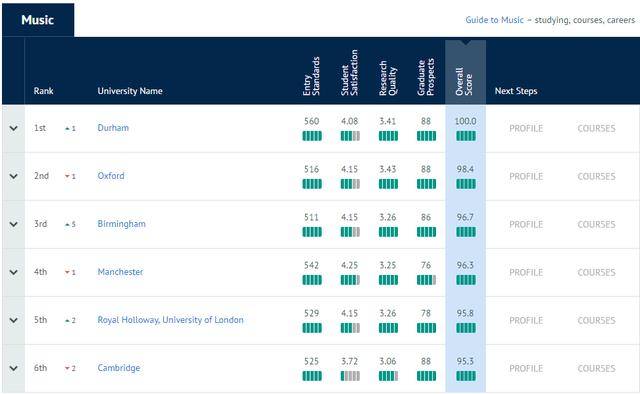Image resolution: width=640 pixels, height=394 pixels.
Task: Select Oxford's research quality value 3.43
Action: 388,169
